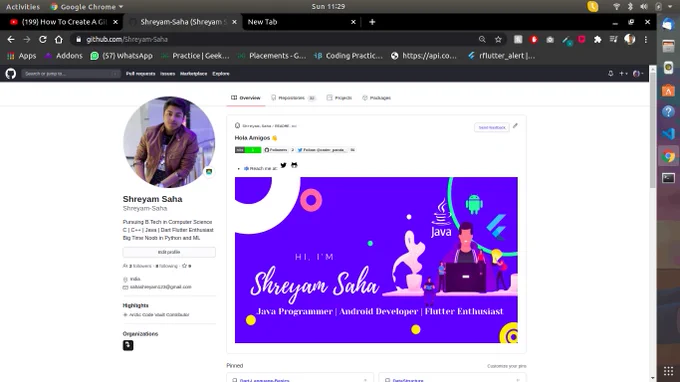Bookmark this page with the star icon

pos(498,39)
